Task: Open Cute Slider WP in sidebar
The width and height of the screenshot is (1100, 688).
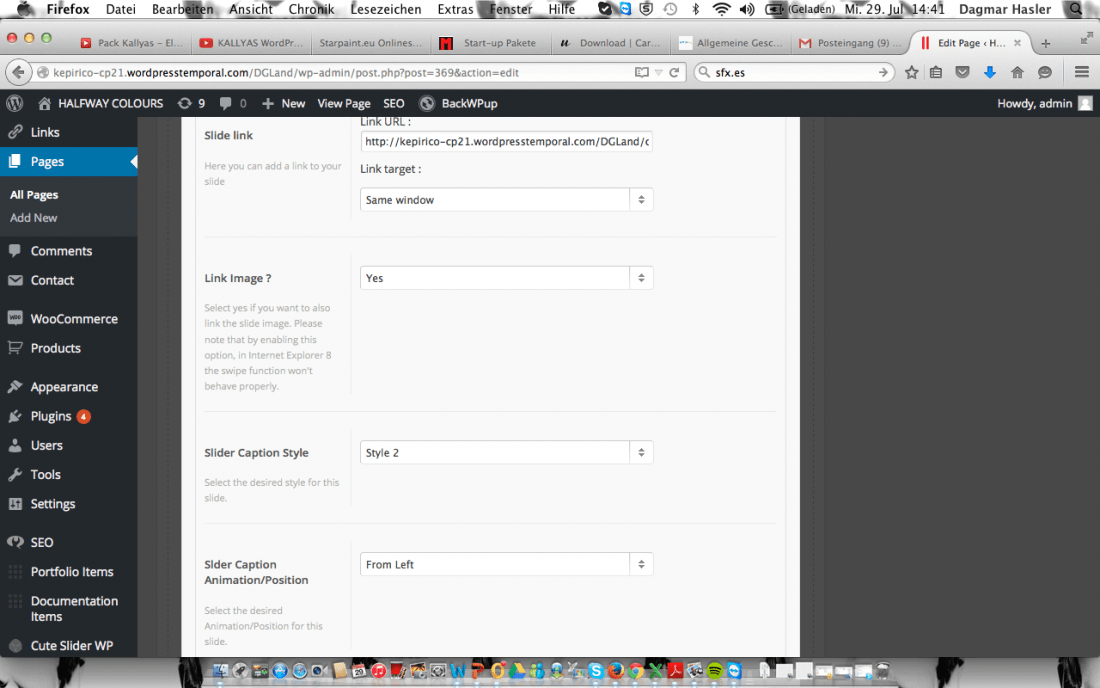Action: 72,645
